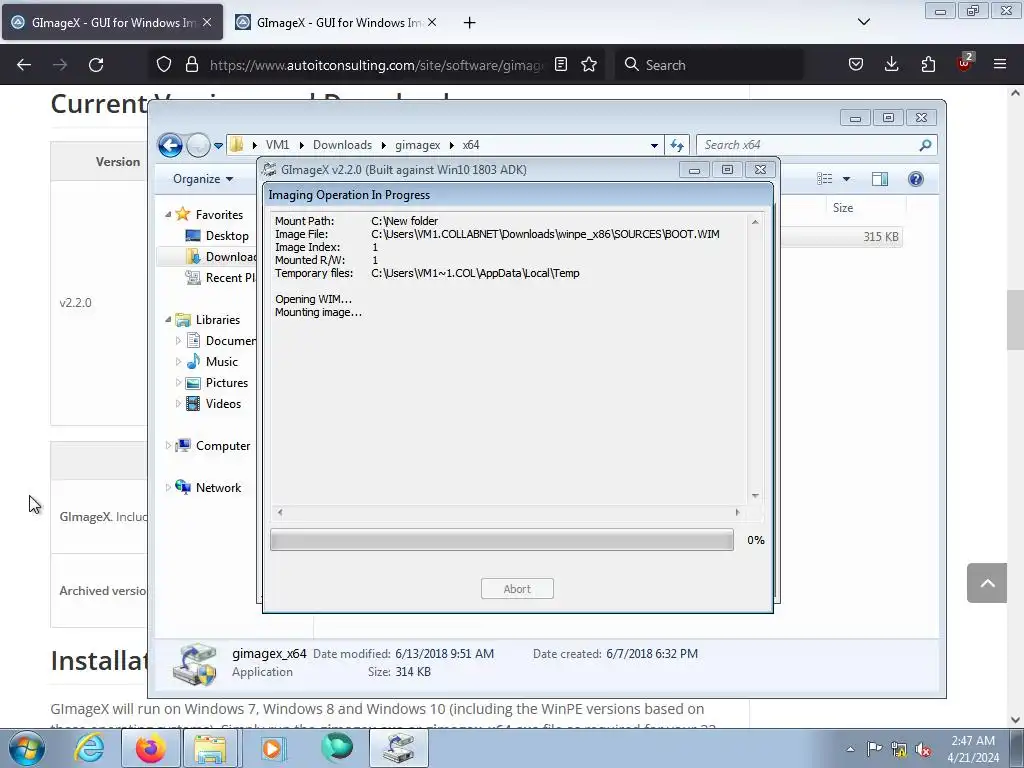Expand the Documents library node

coord(178,340)
